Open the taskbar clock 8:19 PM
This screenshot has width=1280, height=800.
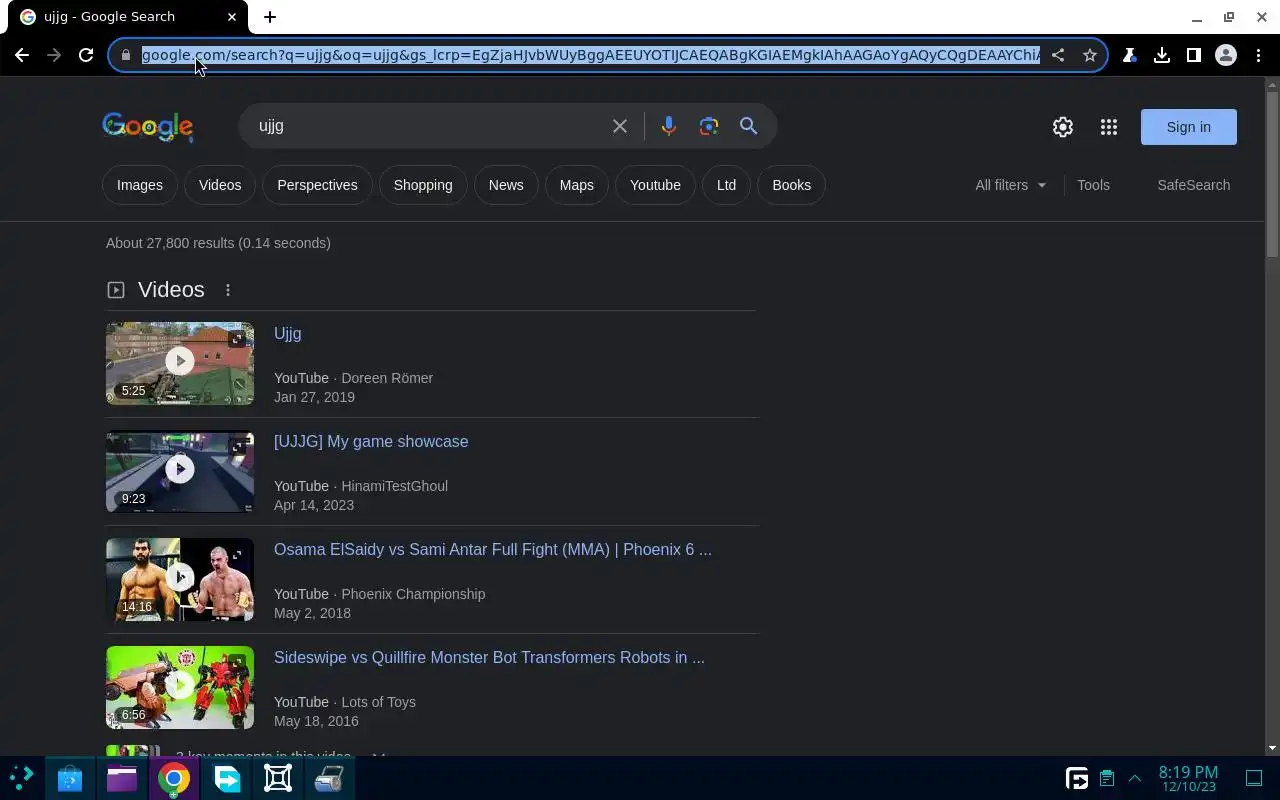(x=1188, y=778)
